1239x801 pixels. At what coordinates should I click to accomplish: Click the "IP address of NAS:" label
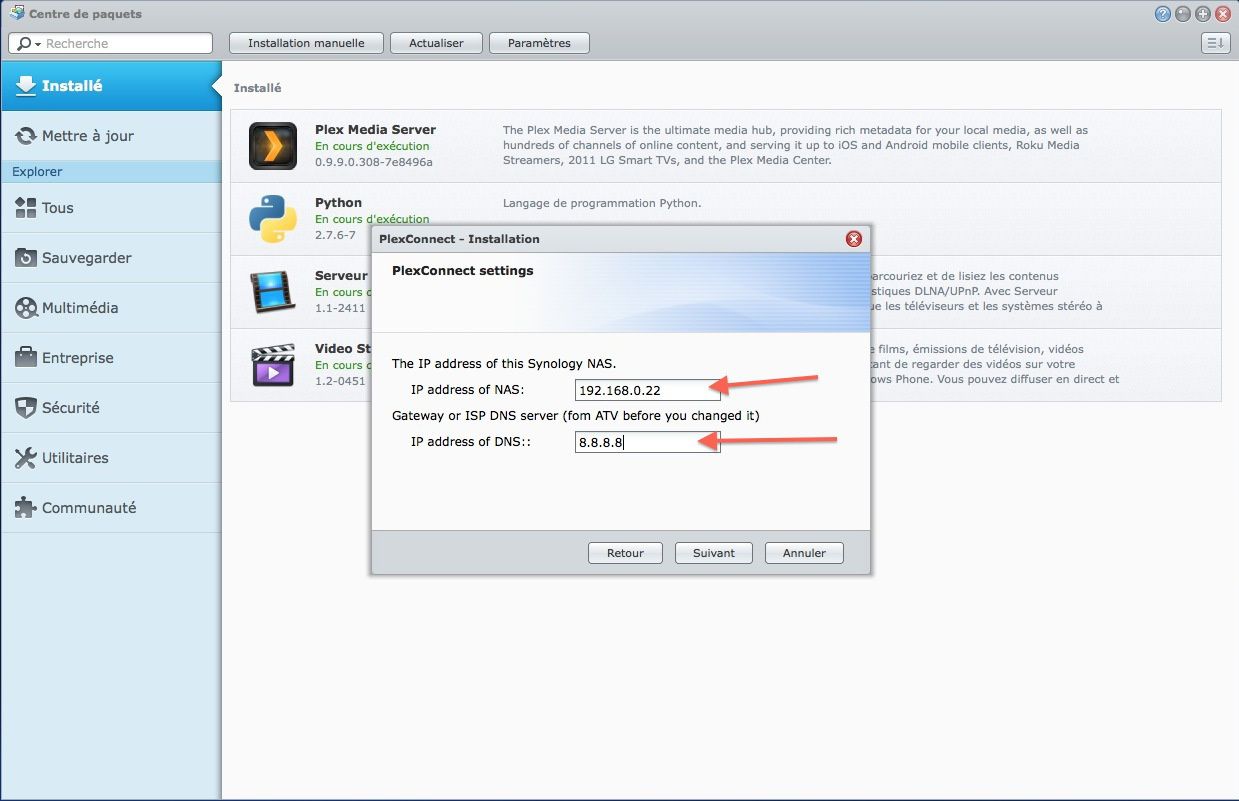click(468, 389)
